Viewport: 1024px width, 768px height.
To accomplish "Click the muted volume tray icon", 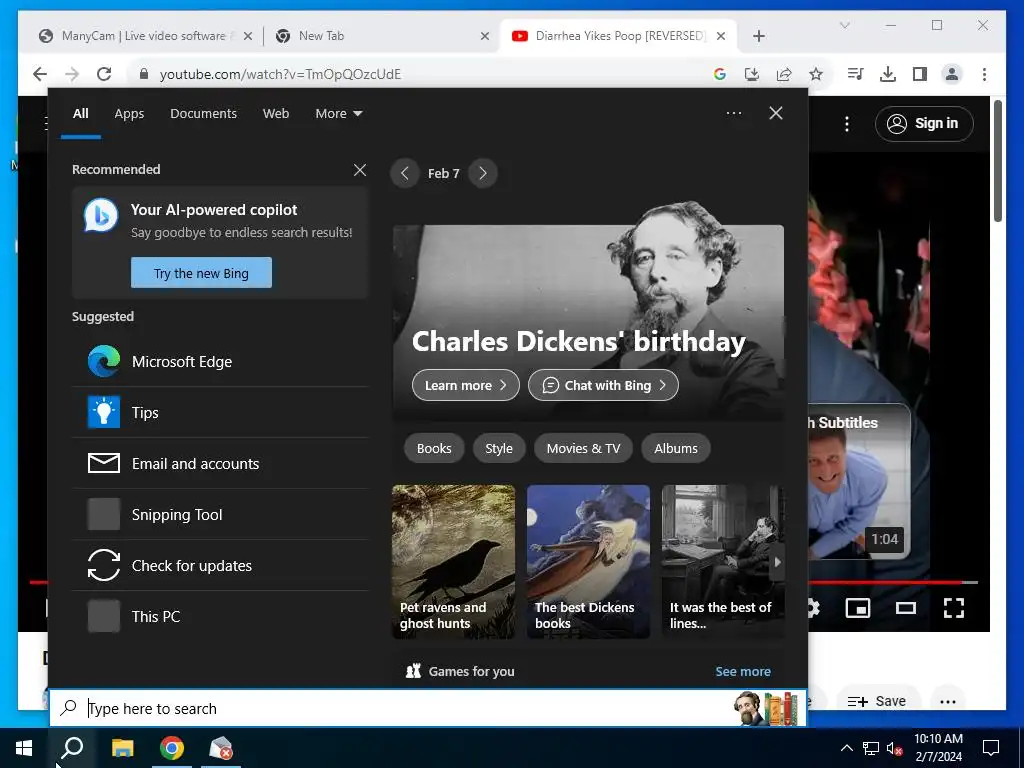I will pyautogui.click(x=895, y=748).
